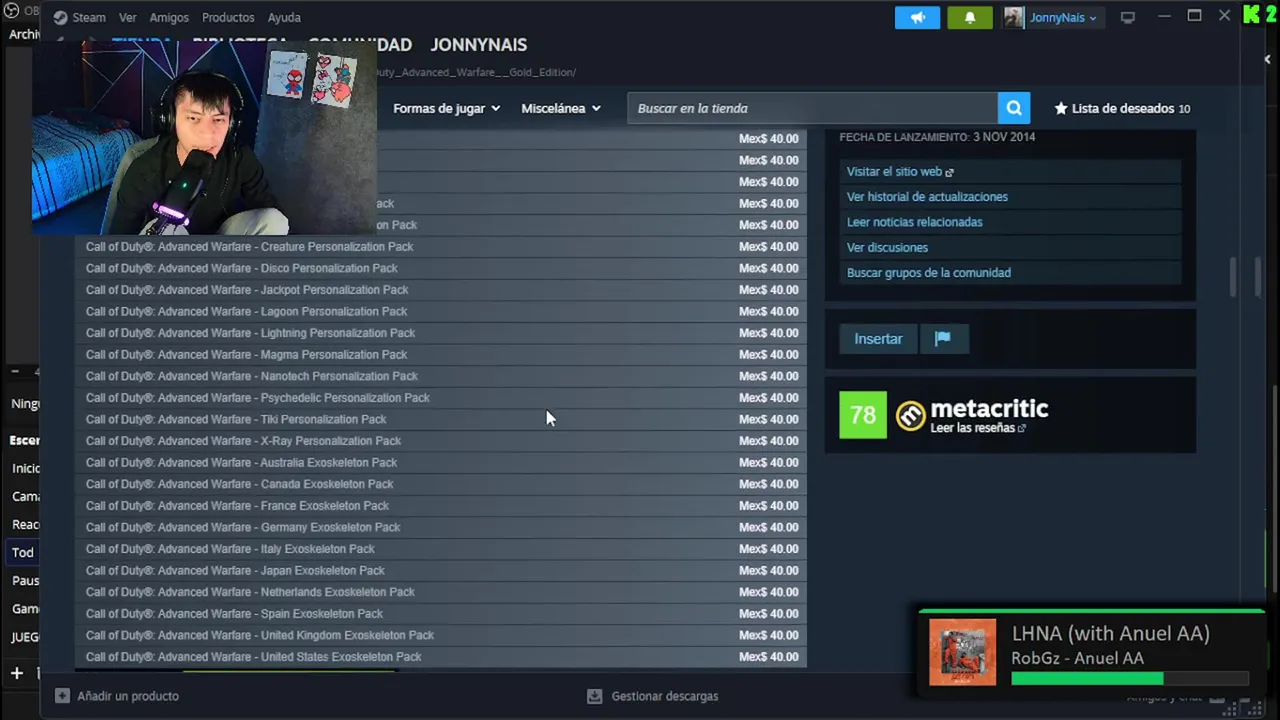Select Lightning Personalization Pack row
Image resolution: width=1280 pixels, height=720 pixels.
[440, 333]
